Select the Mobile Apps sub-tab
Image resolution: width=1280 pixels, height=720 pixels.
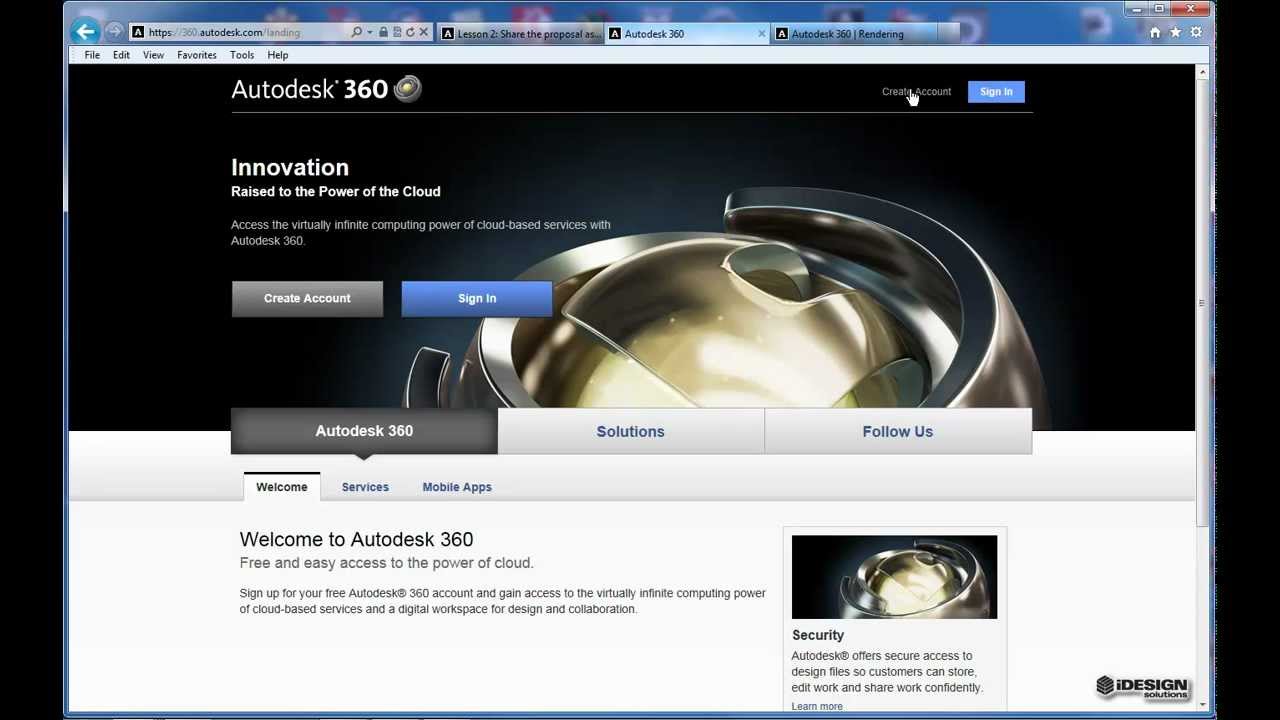(x=457, y=487)
